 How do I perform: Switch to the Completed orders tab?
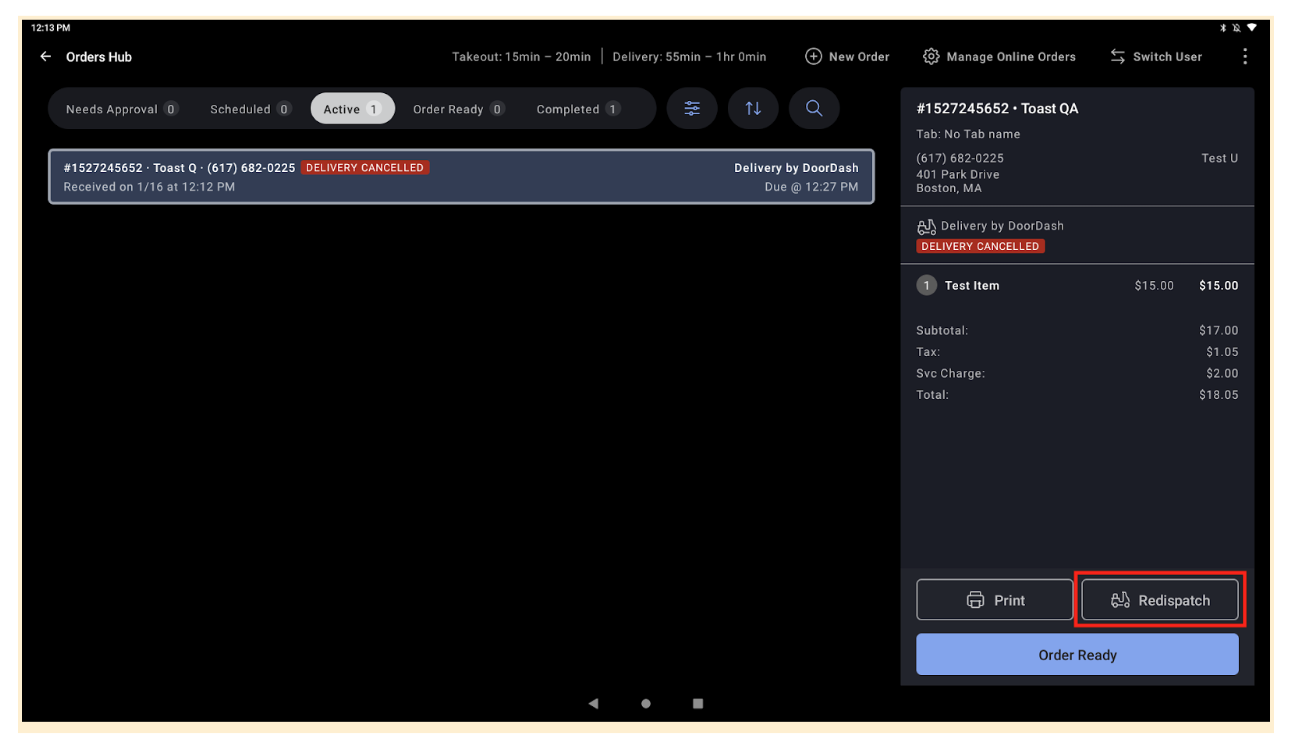pos(578,108)
